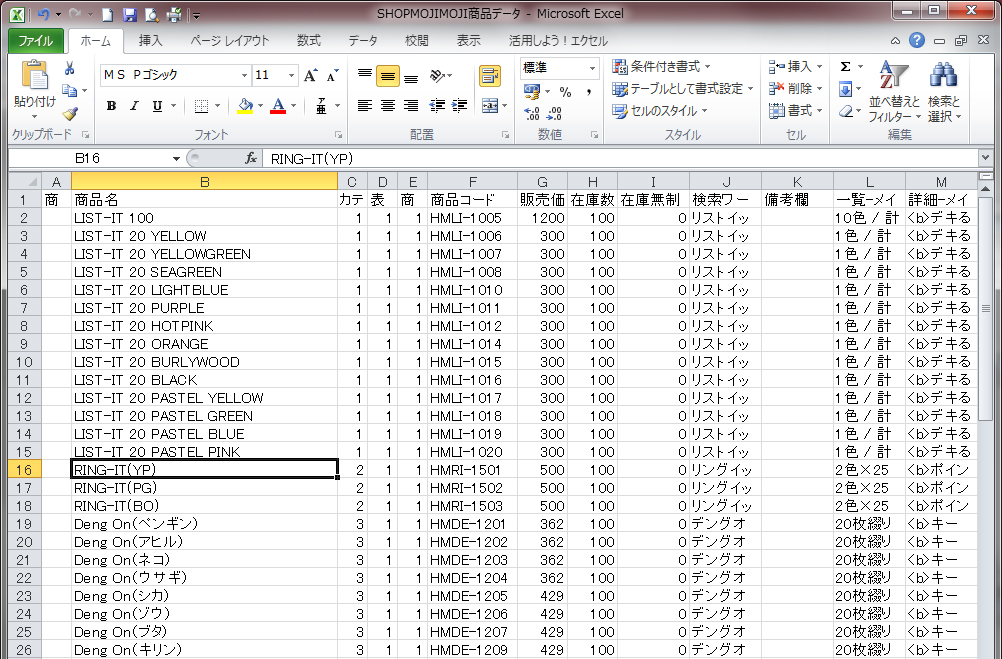Click the AutoSum sigma icon
Screen dimensions: 1002x659
(846, 66)
